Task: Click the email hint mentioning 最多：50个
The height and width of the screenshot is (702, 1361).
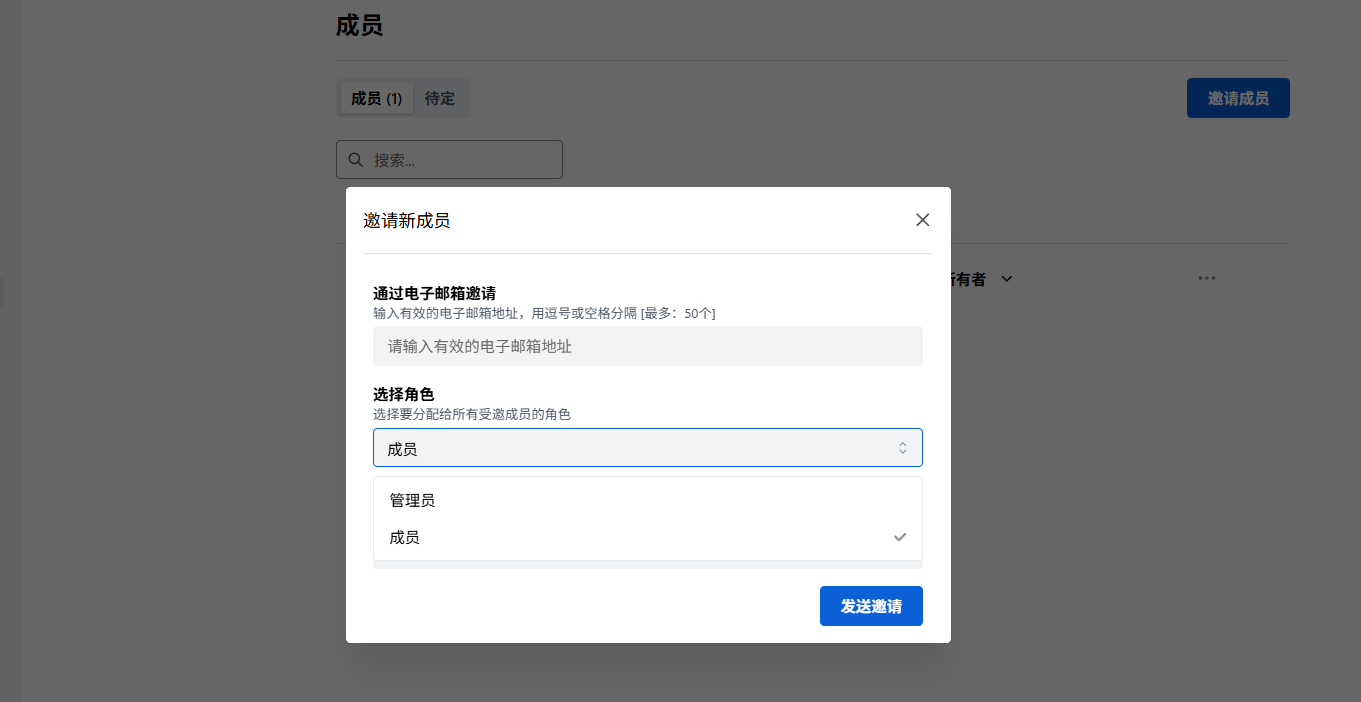Action: [544, 313]
